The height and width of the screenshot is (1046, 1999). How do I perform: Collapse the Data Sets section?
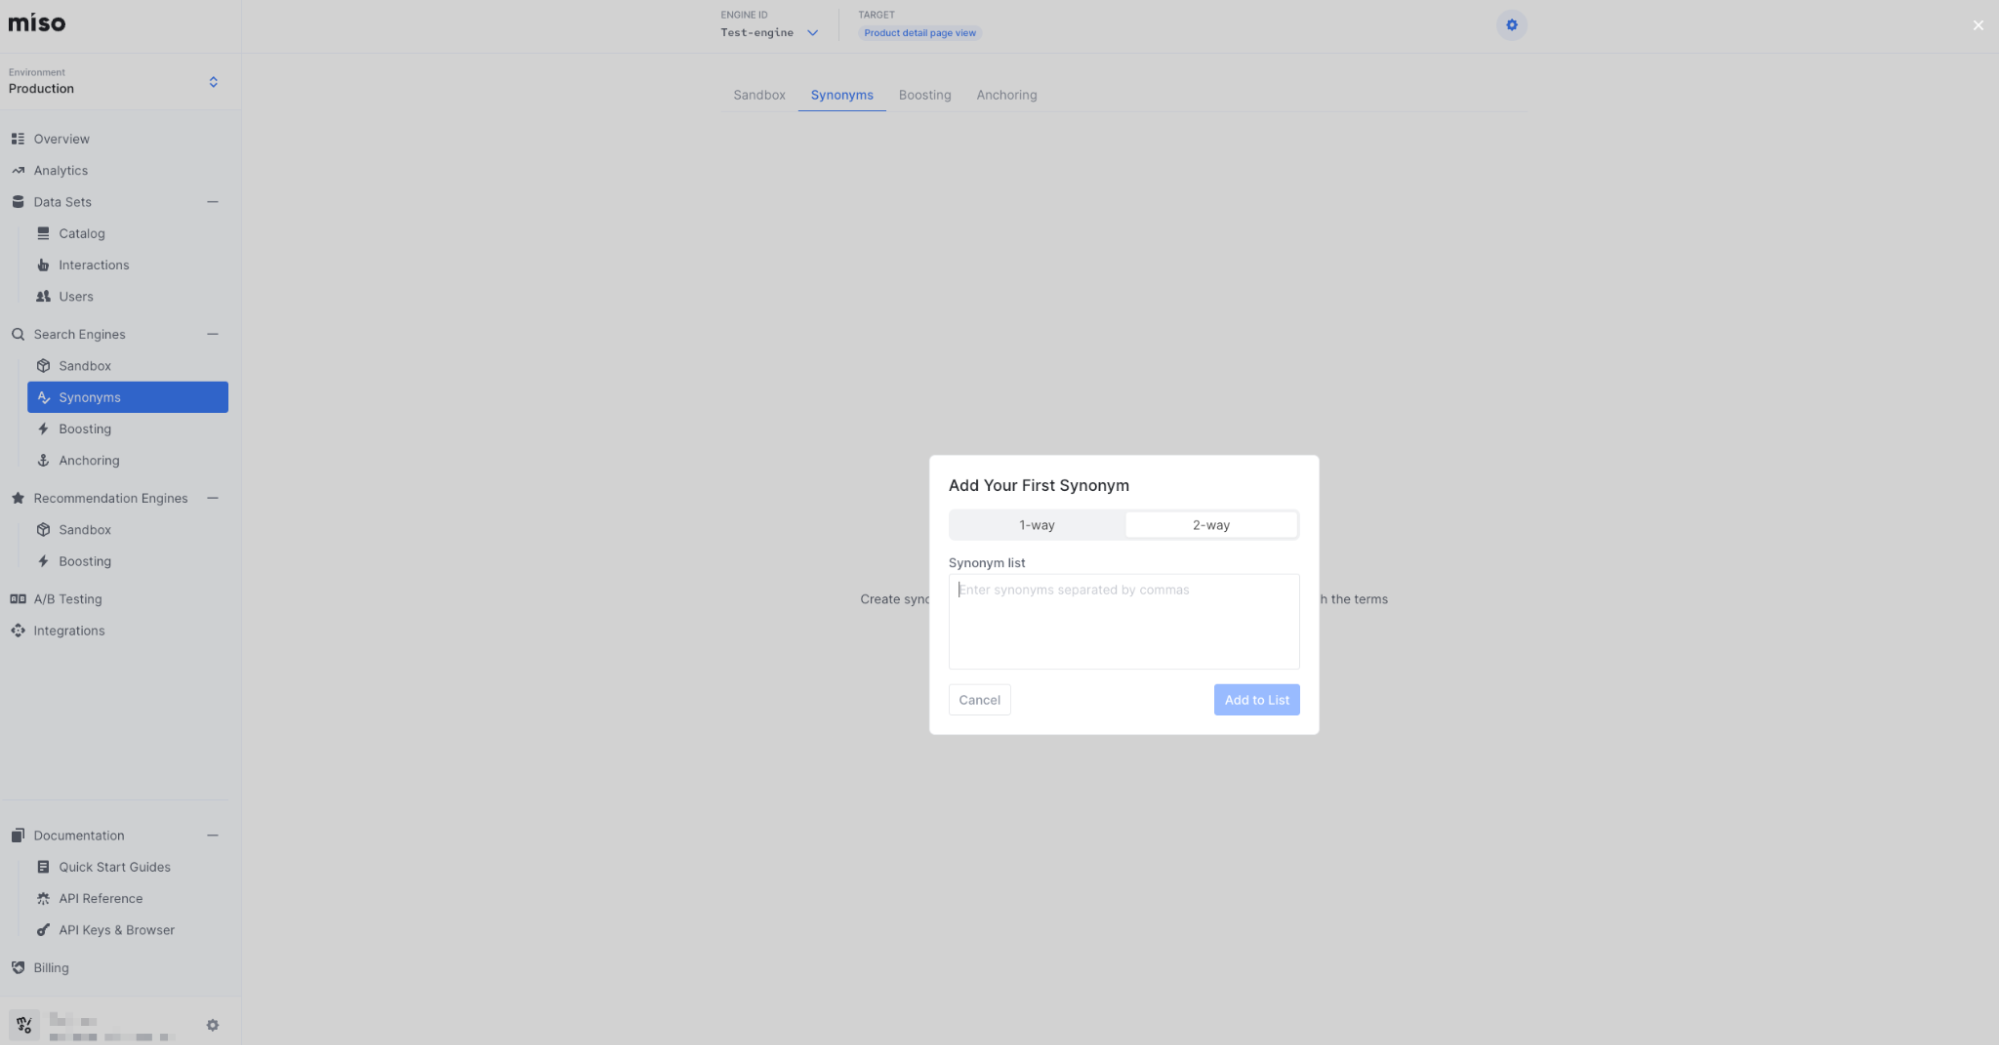pyautogui.click(x=212, y=202)
